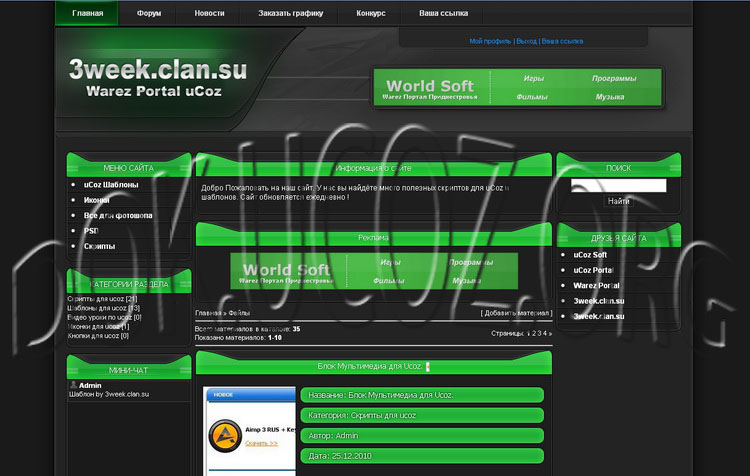
Task: Open the Конкурс navigation item
Action: 371,14
